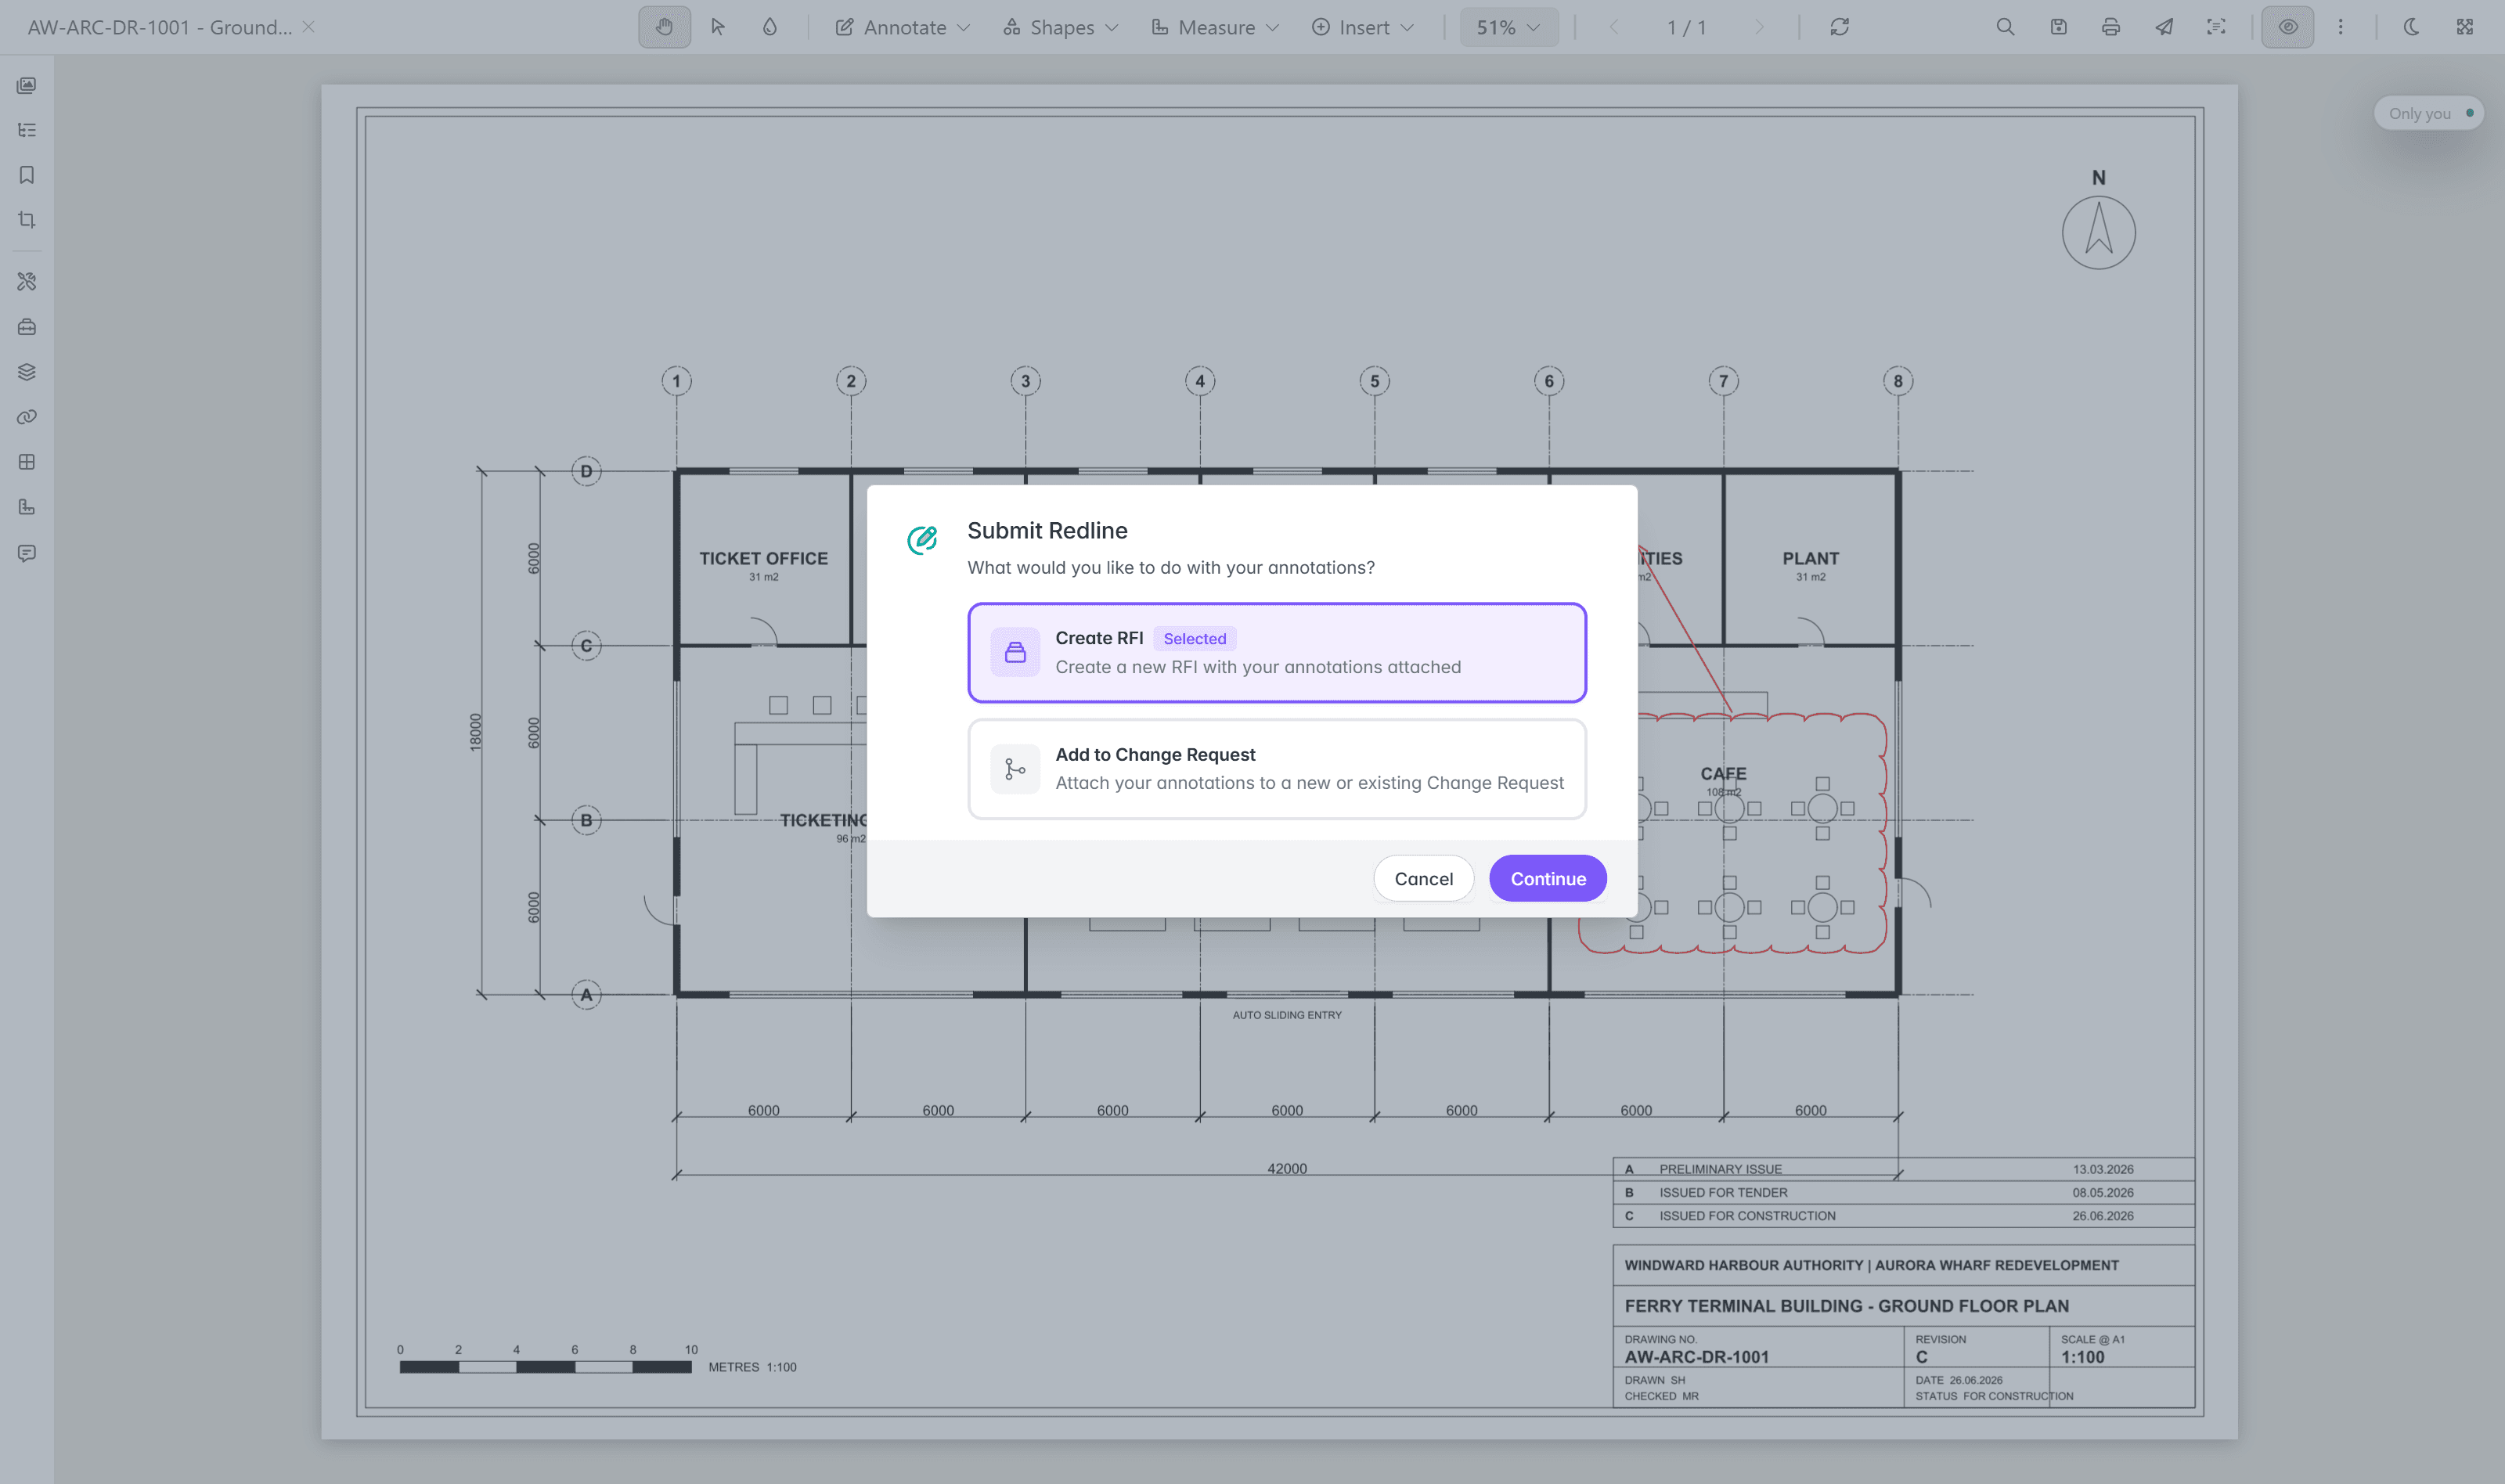Go to previous page arrow
Image resolution: width=2505 pixels, height=1484 pixels.
pos(1613,27)
